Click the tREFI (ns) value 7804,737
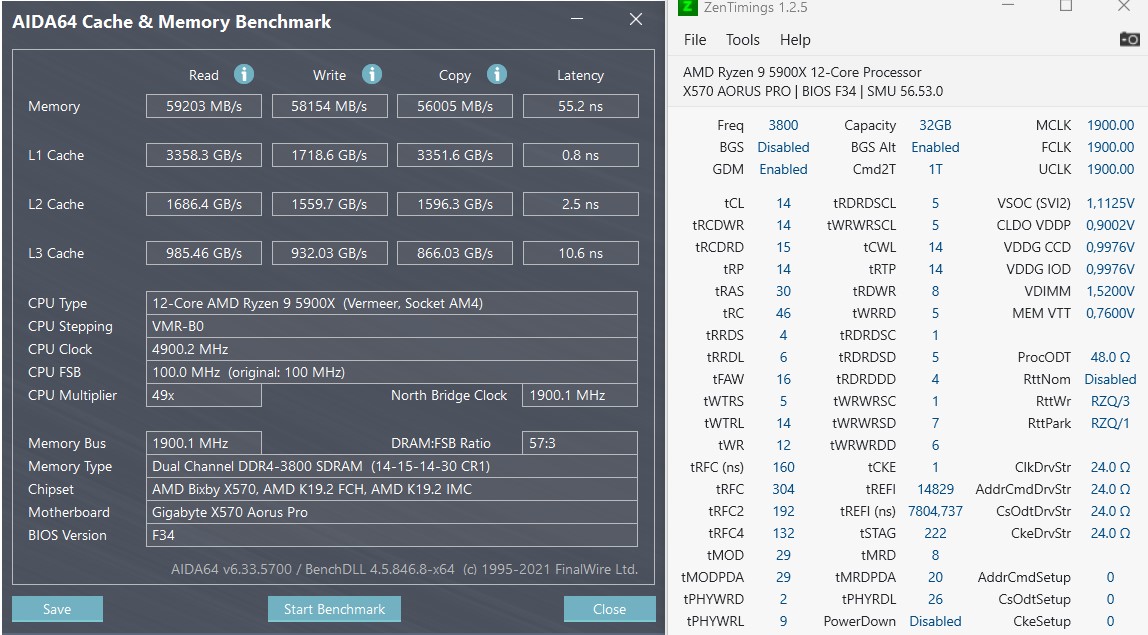Screen dimensions: 1148x635 935,511
